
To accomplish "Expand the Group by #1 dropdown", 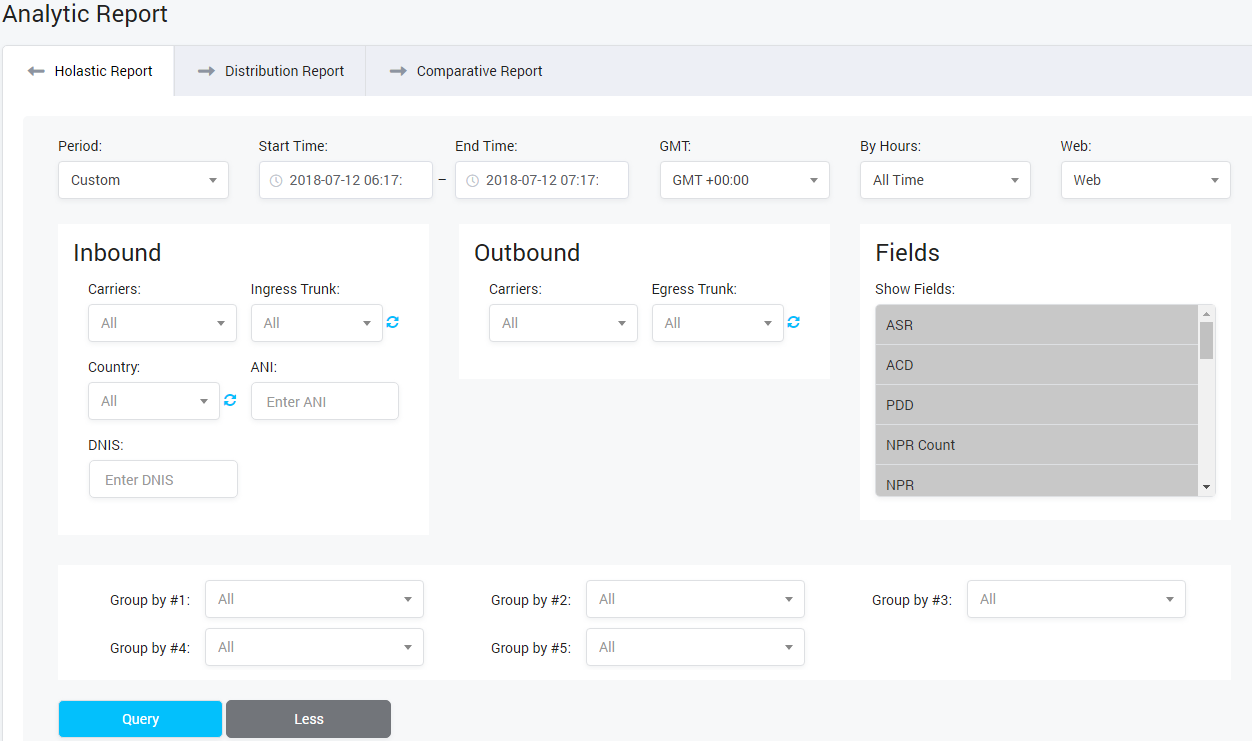I will pyautogui.click(x=313, y=598).
